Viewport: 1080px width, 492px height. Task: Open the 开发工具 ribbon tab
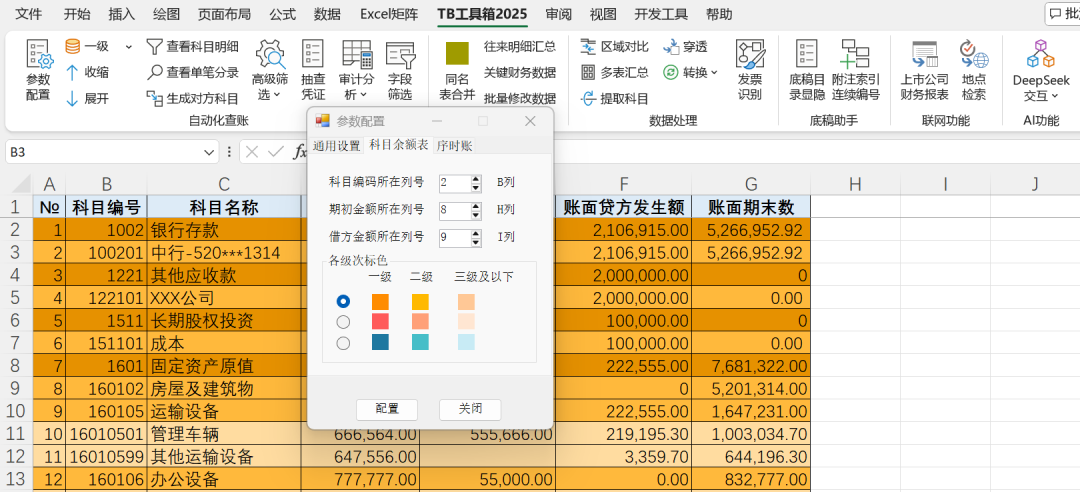coord(661,14)
